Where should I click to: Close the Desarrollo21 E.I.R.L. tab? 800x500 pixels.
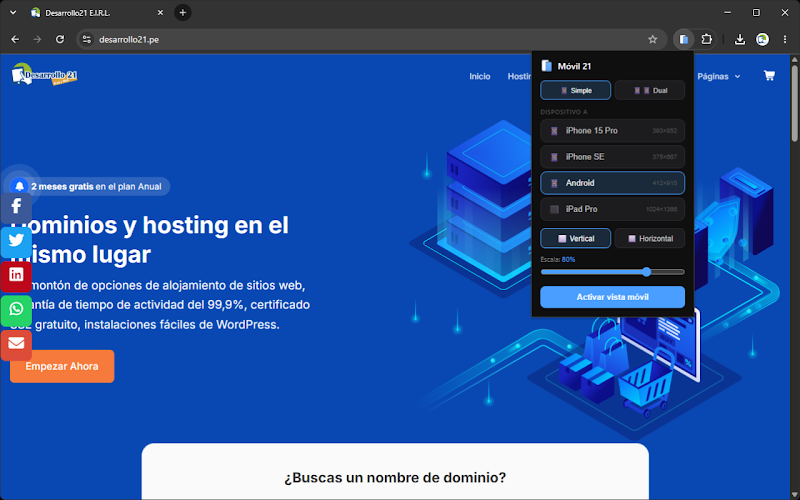pos(160,13)
